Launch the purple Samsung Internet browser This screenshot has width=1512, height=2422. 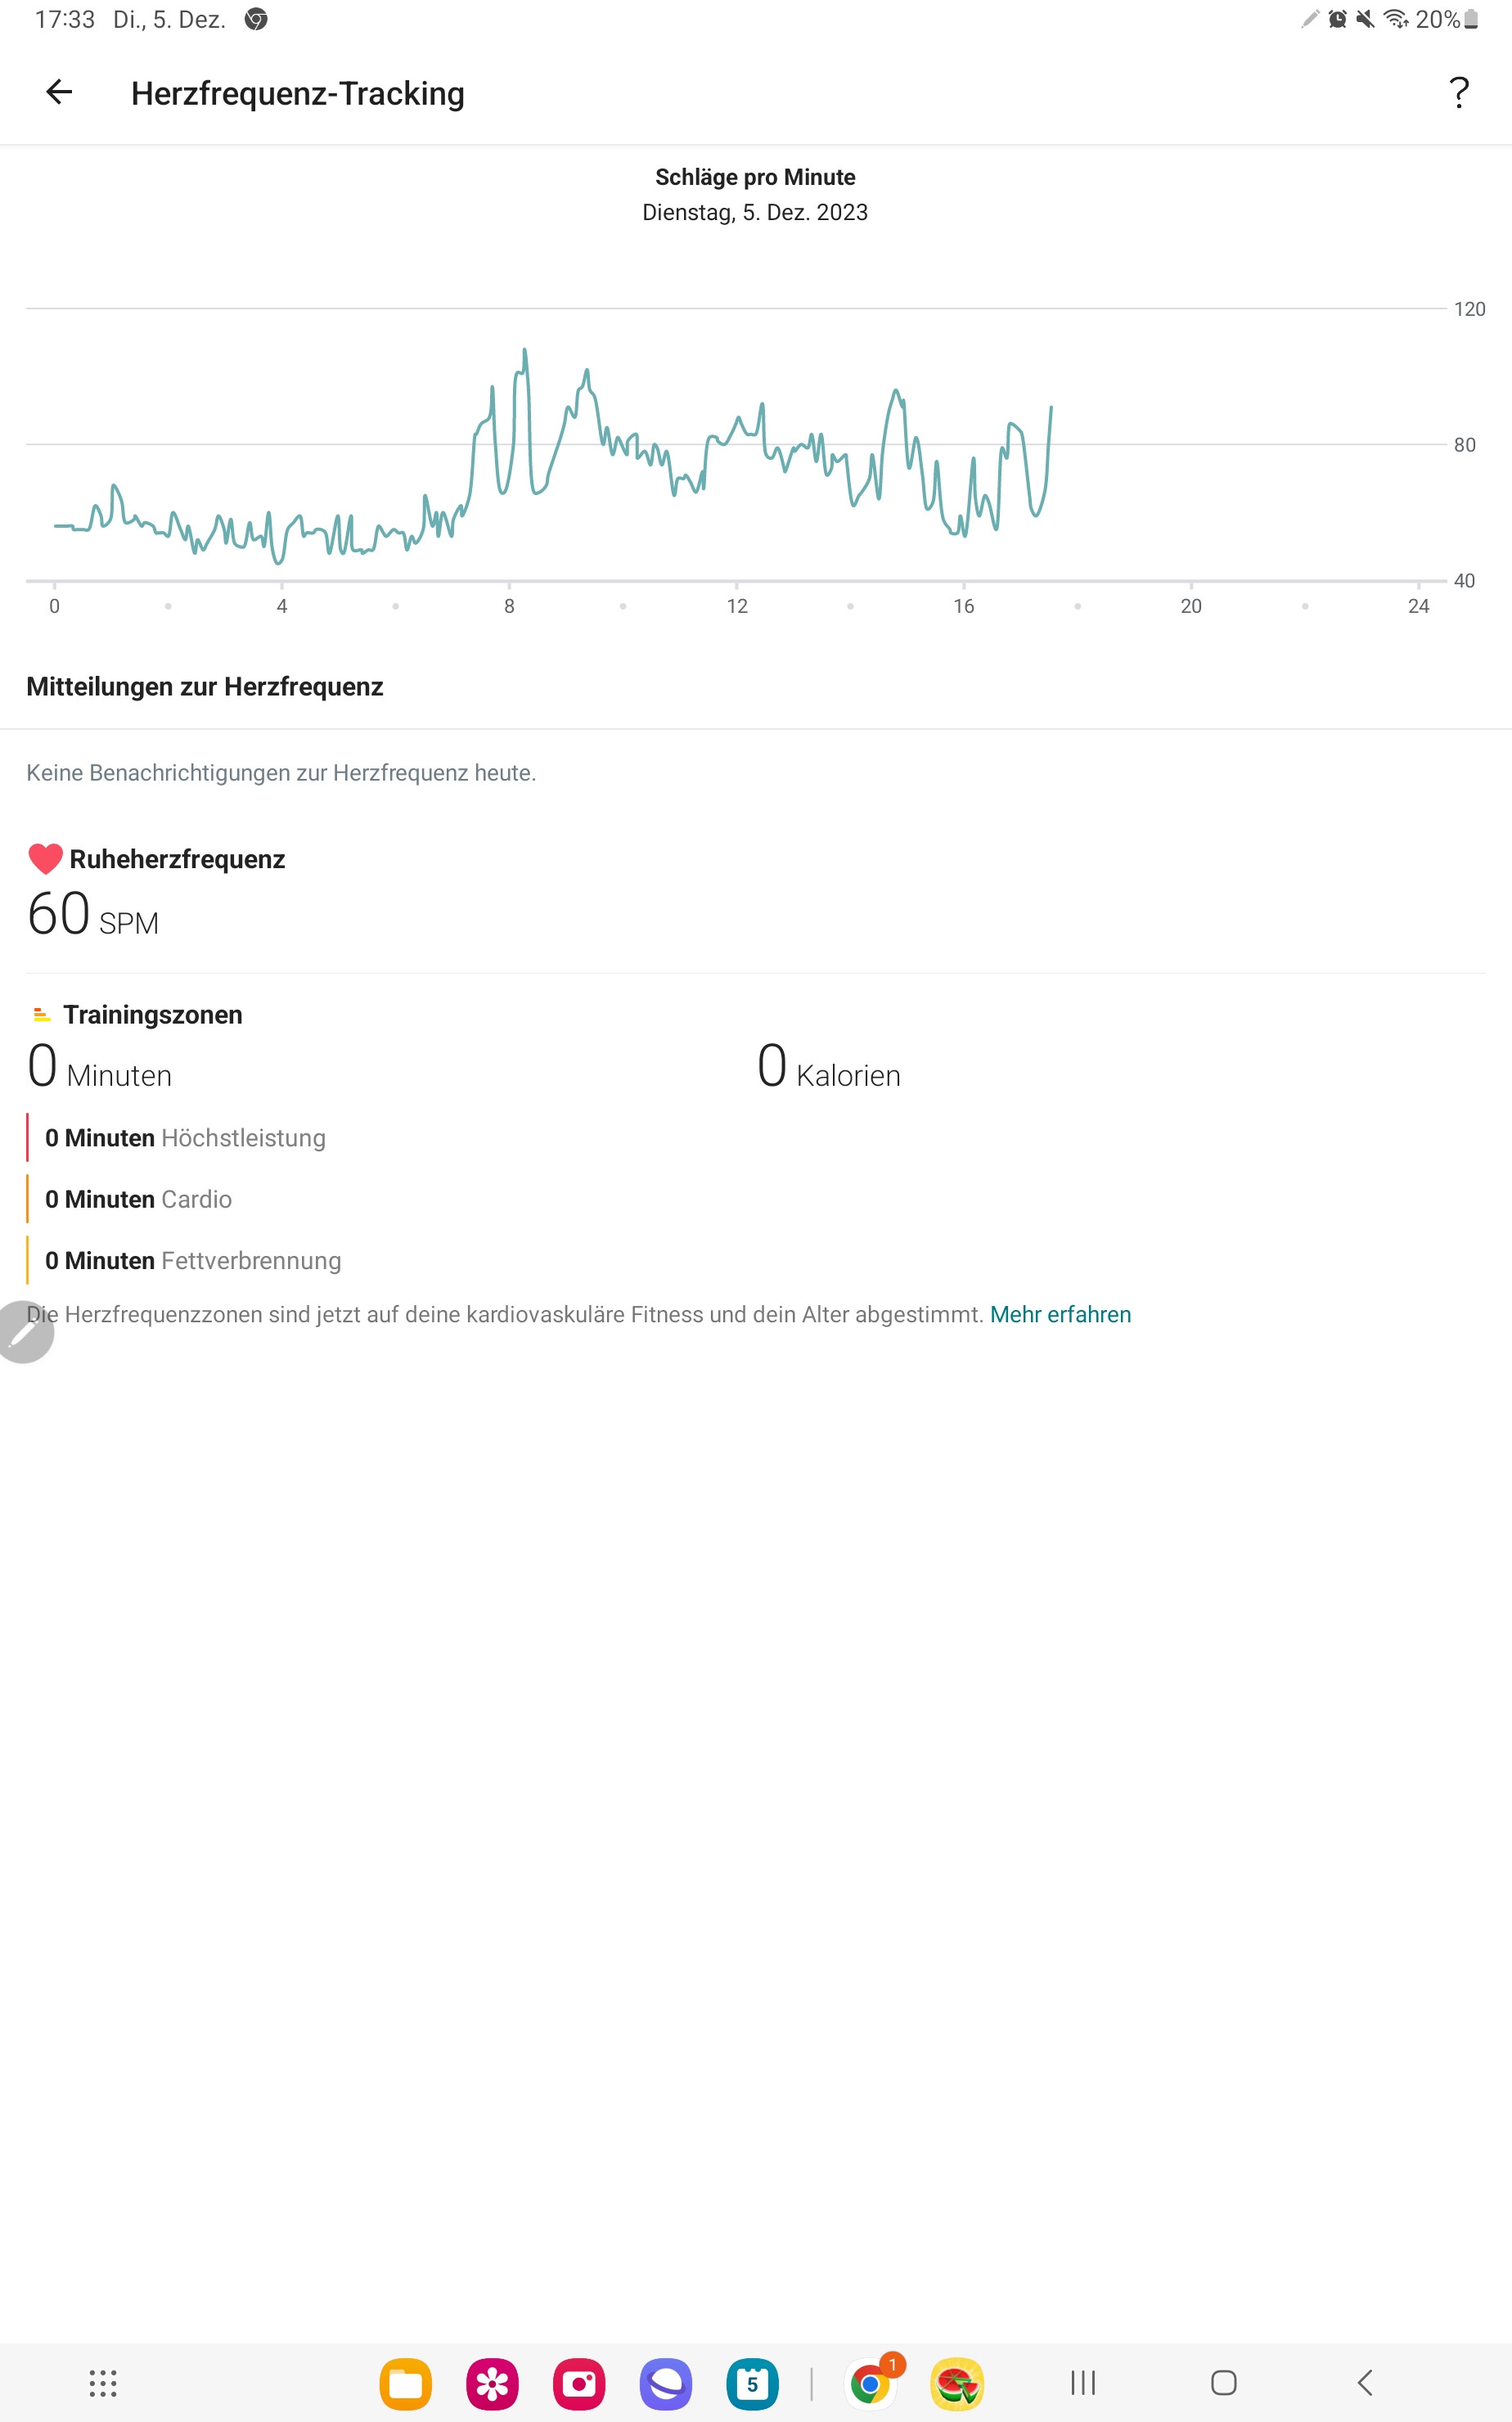[666, 2384]
